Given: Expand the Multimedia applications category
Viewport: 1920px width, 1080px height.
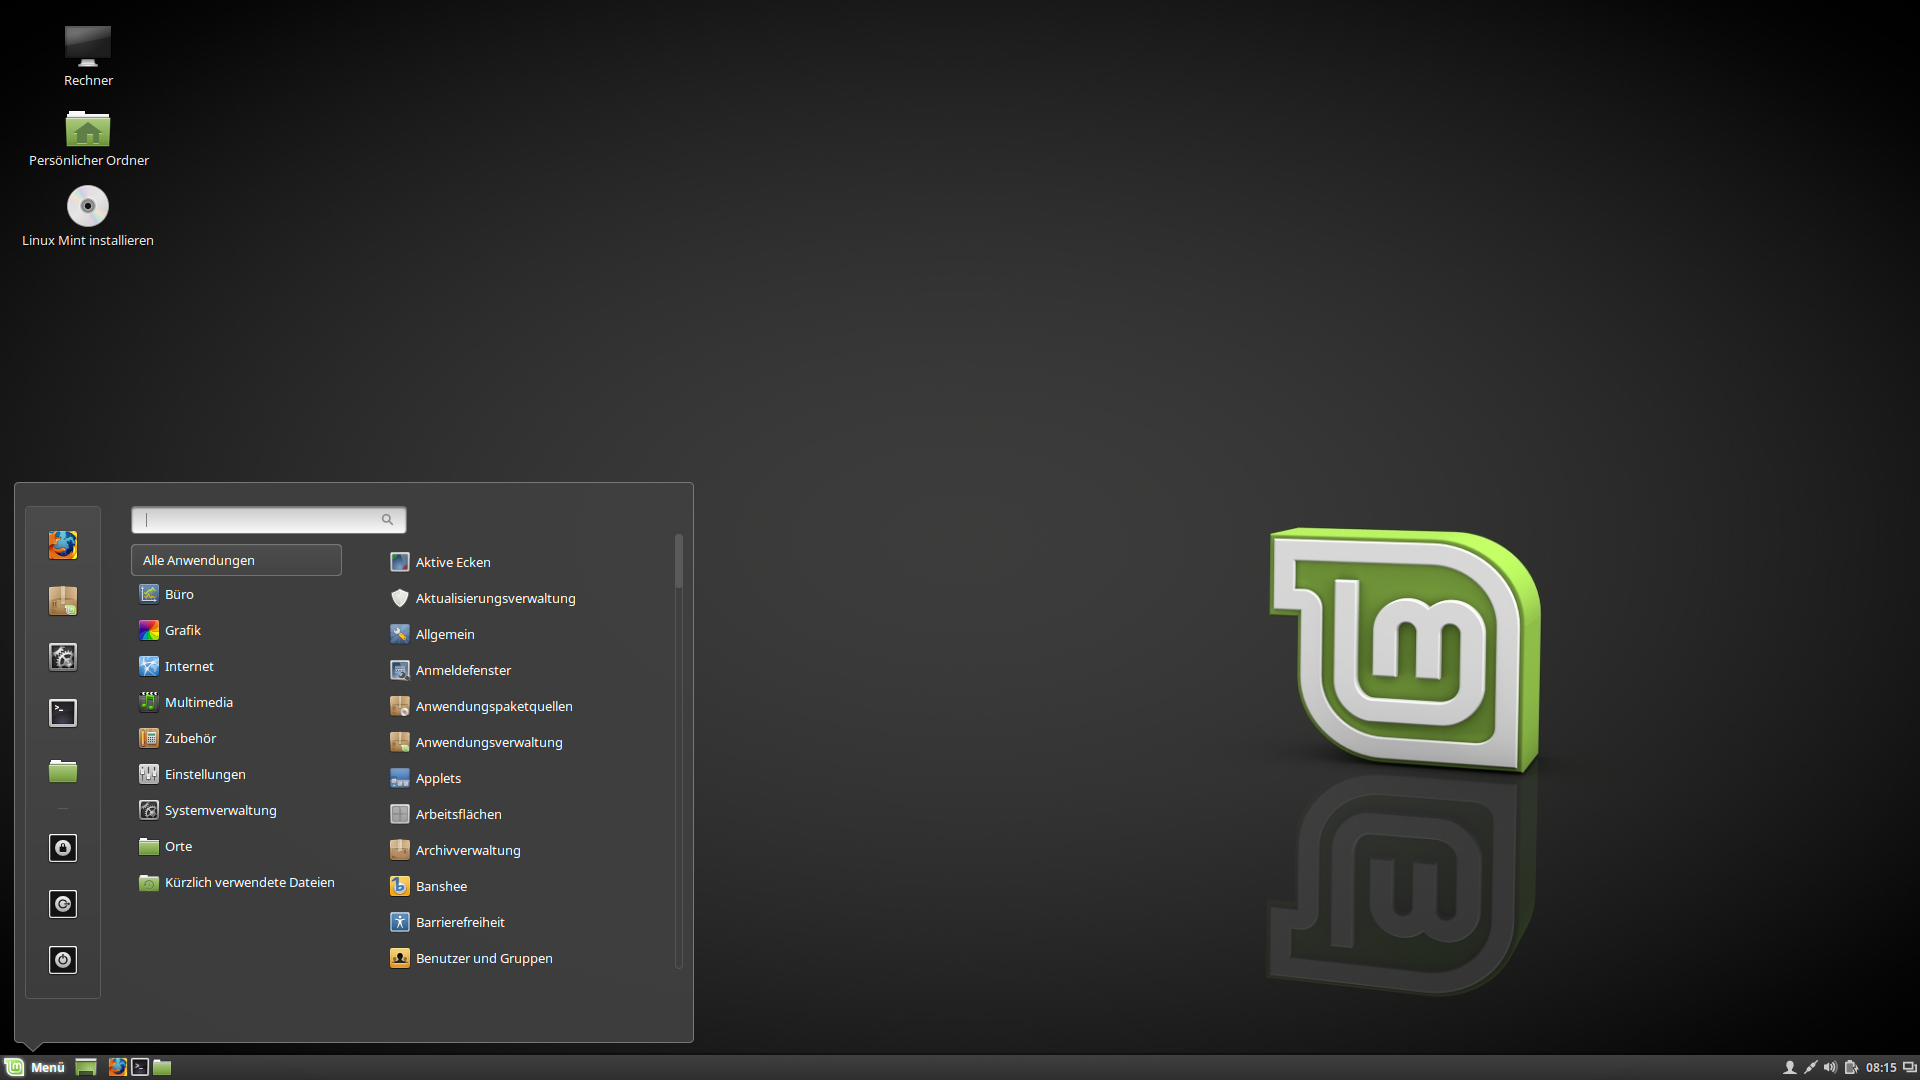Looking at the screenshot, I should (198, 700).
